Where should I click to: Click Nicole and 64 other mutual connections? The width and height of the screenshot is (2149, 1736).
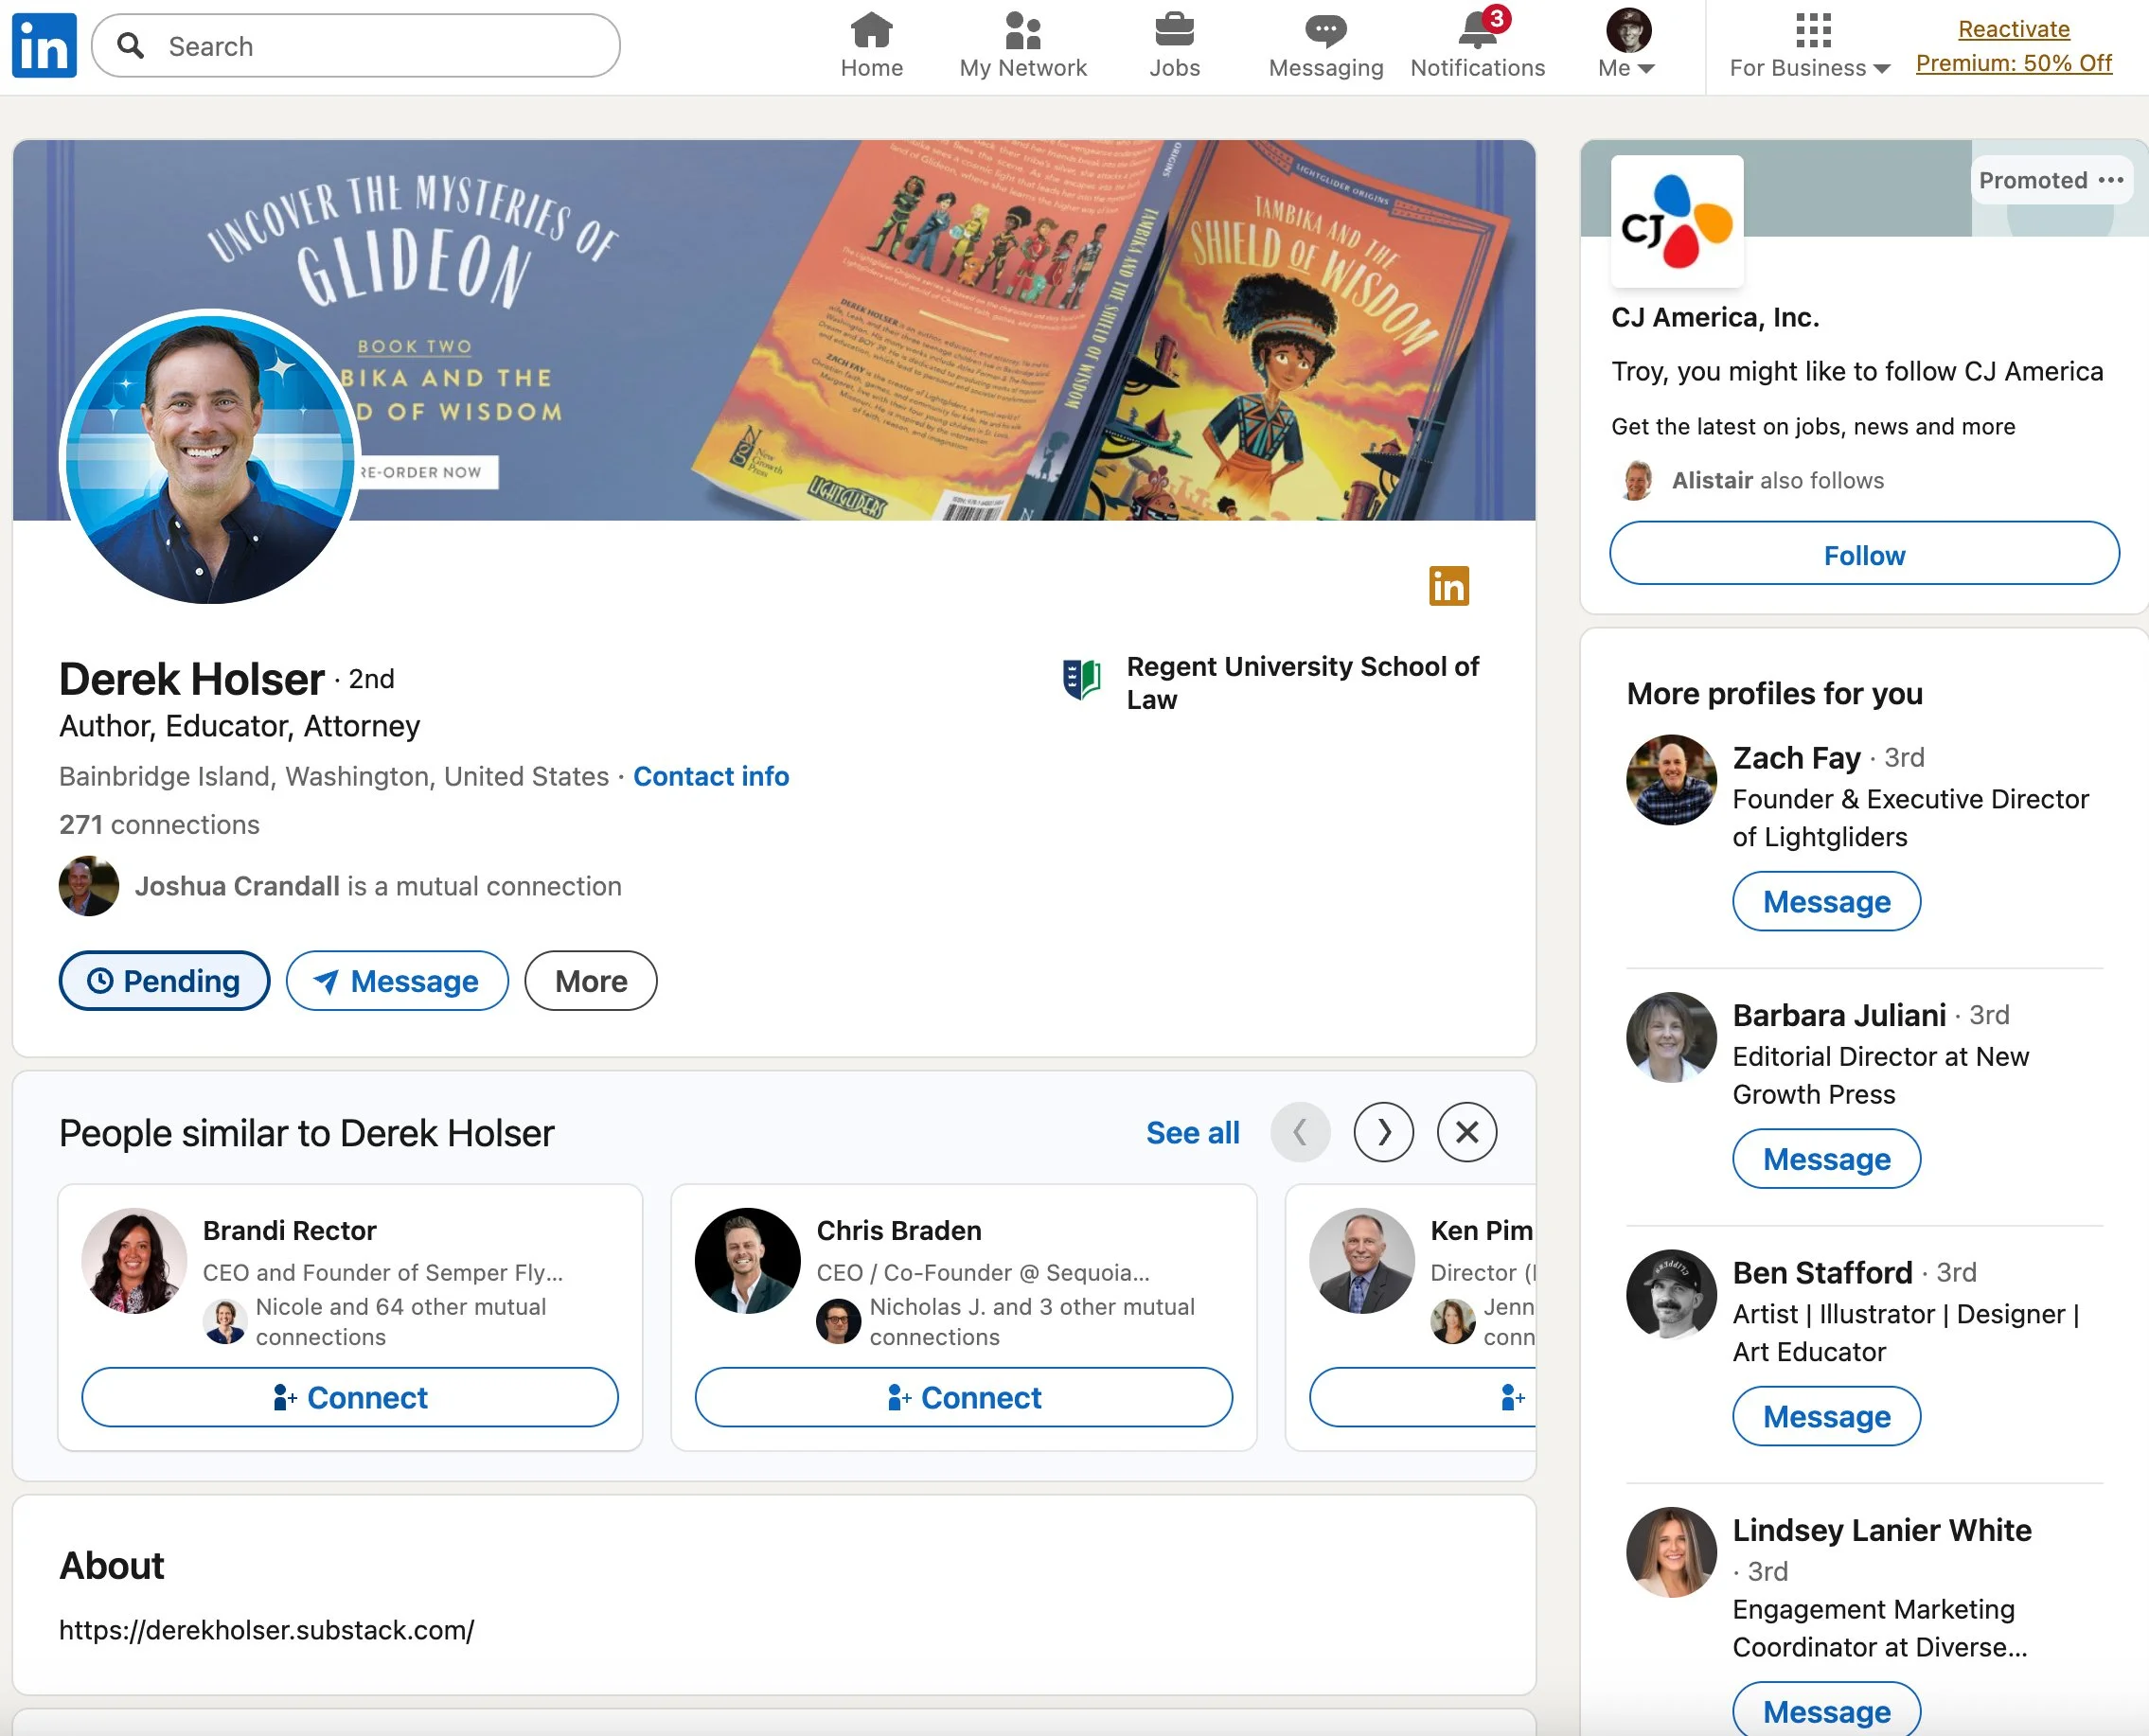[401, 1322]
